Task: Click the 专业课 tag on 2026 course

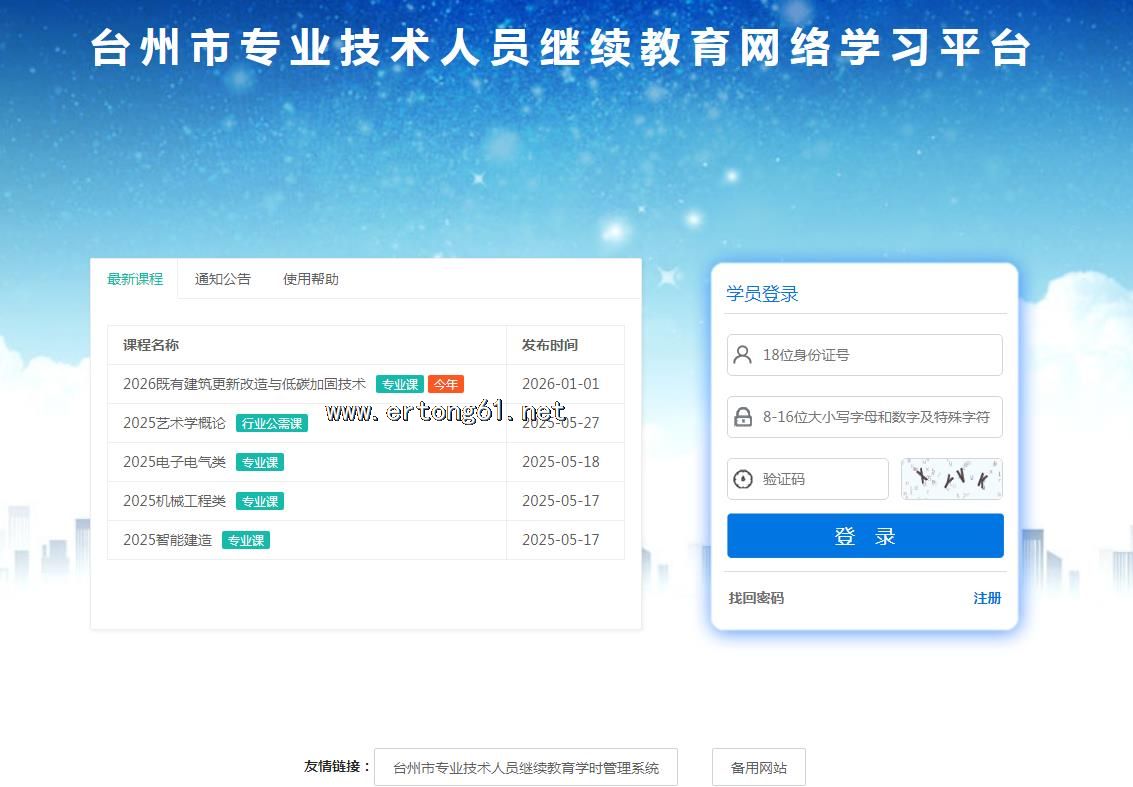Action: pyautogui.click(x=399, y=384)
